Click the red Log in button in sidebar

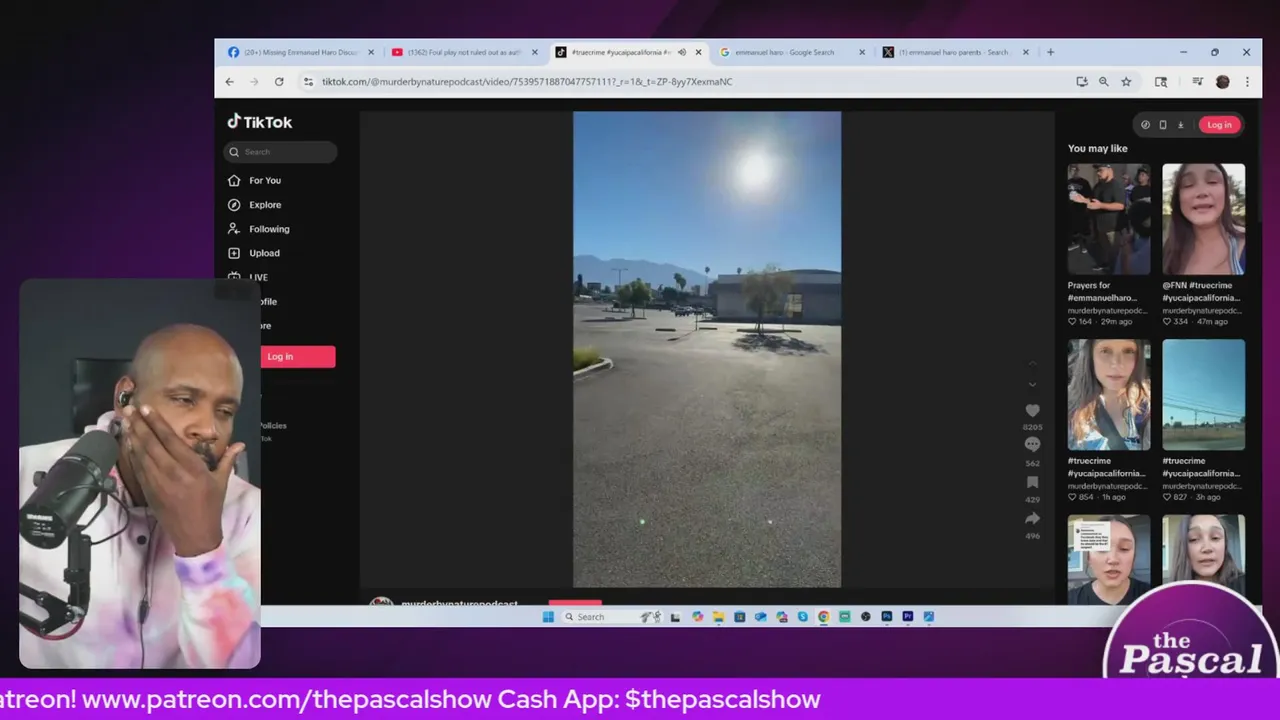click(296, 357)
